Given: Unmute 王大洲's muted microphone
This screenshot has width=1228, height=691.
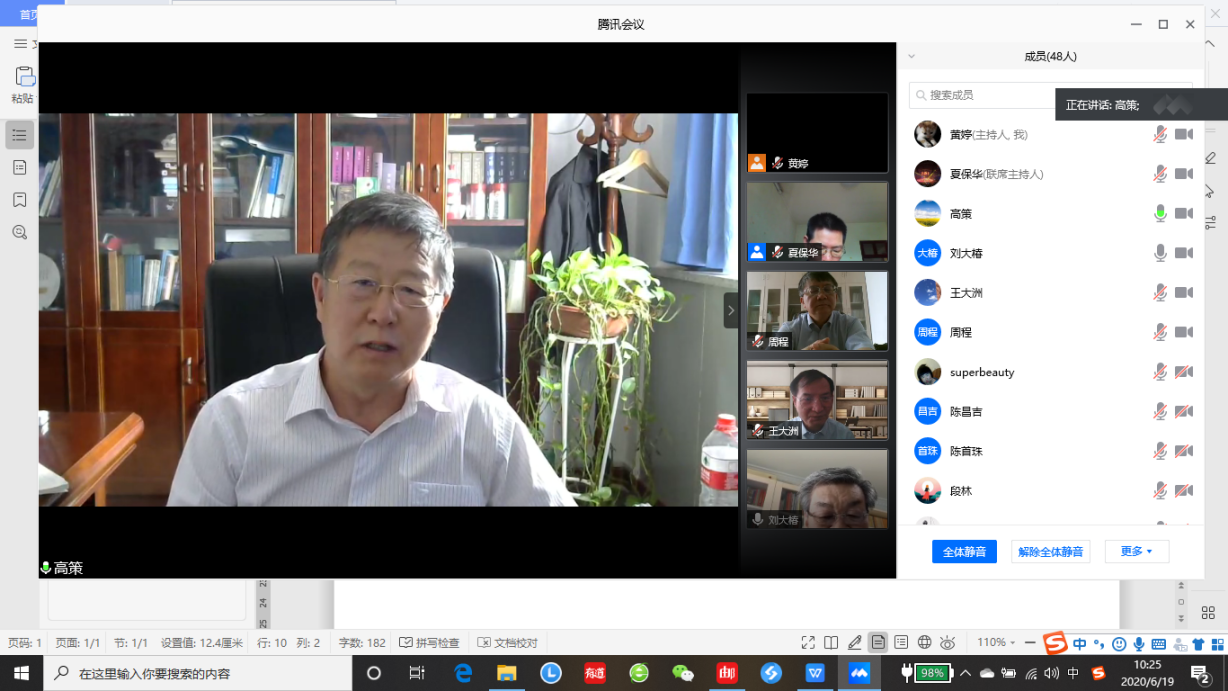Looking at the screenshot, I should [1160, 293].
